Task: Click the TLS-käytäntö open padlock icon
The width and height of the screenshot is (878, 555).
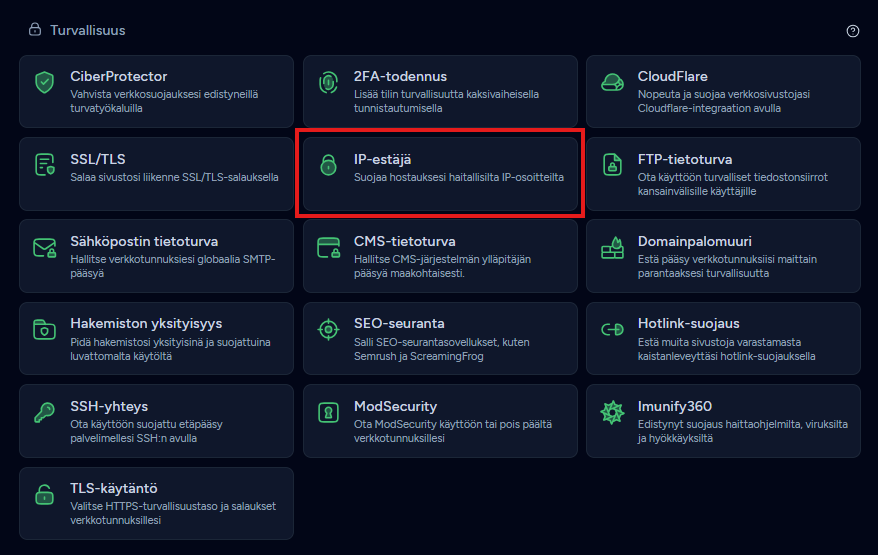Action: click(44, 495)
